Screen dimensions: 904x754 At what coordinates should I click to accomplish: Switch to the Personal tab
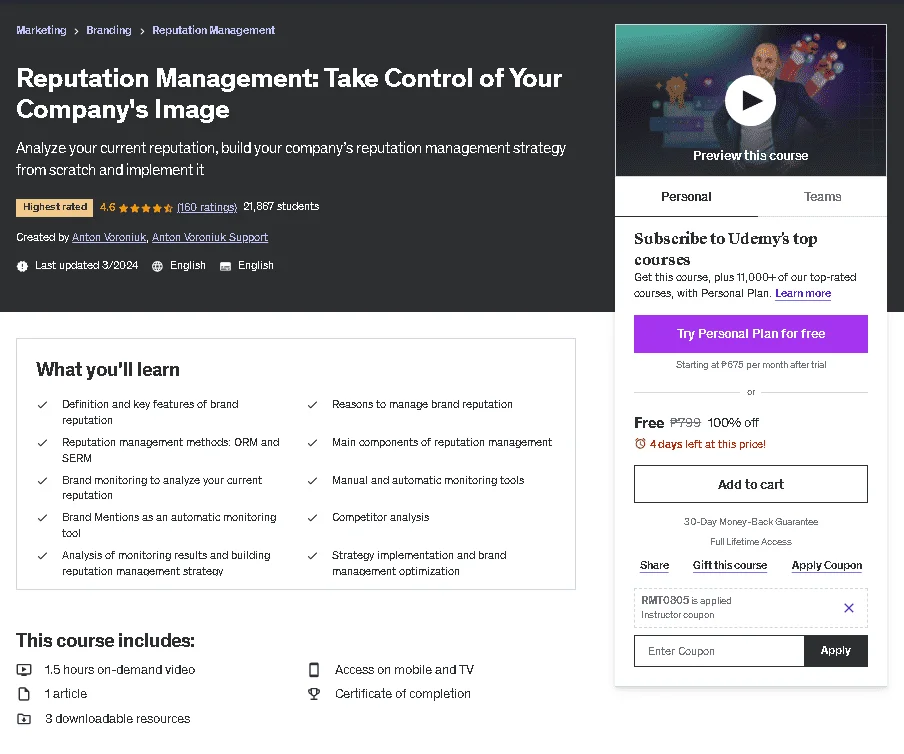[x=686, y=197]
